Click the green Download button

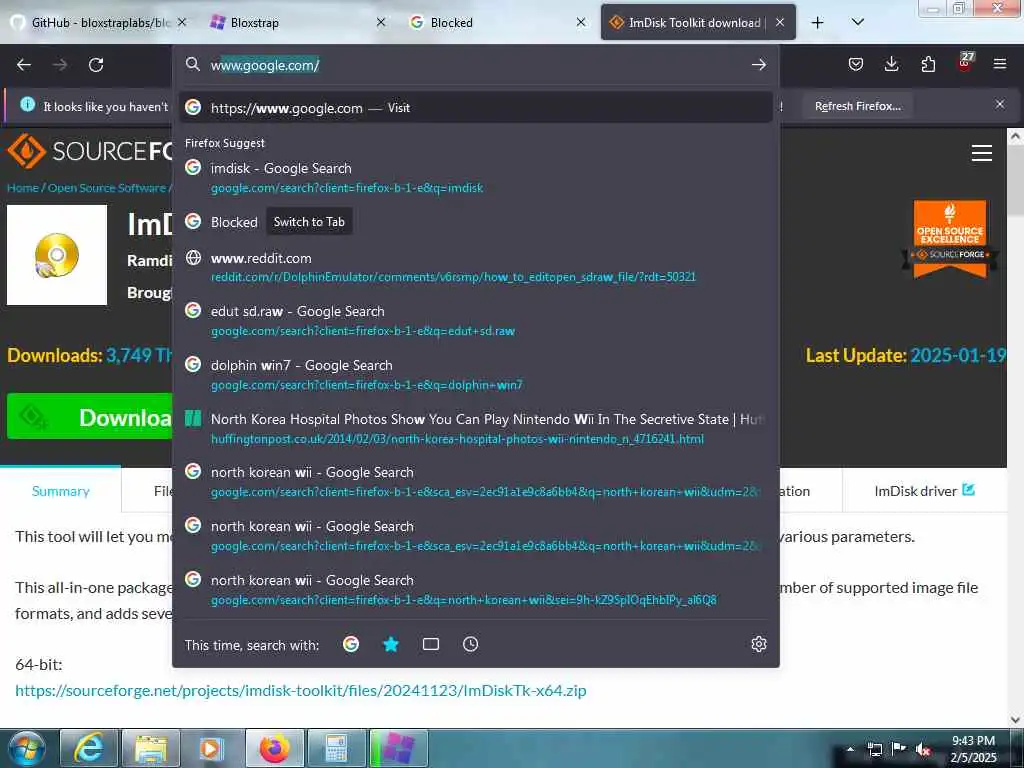(x=89, y=417)
